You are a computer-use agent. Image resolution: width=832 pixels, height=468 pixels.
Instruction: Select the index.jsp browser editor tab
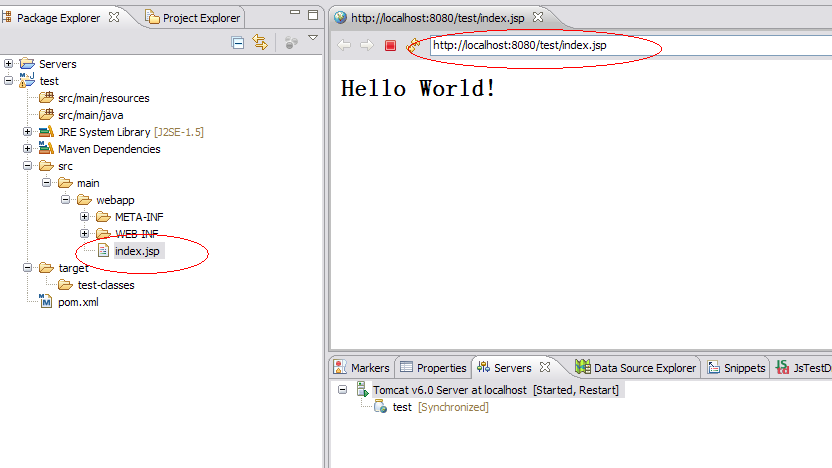[438, 18]
